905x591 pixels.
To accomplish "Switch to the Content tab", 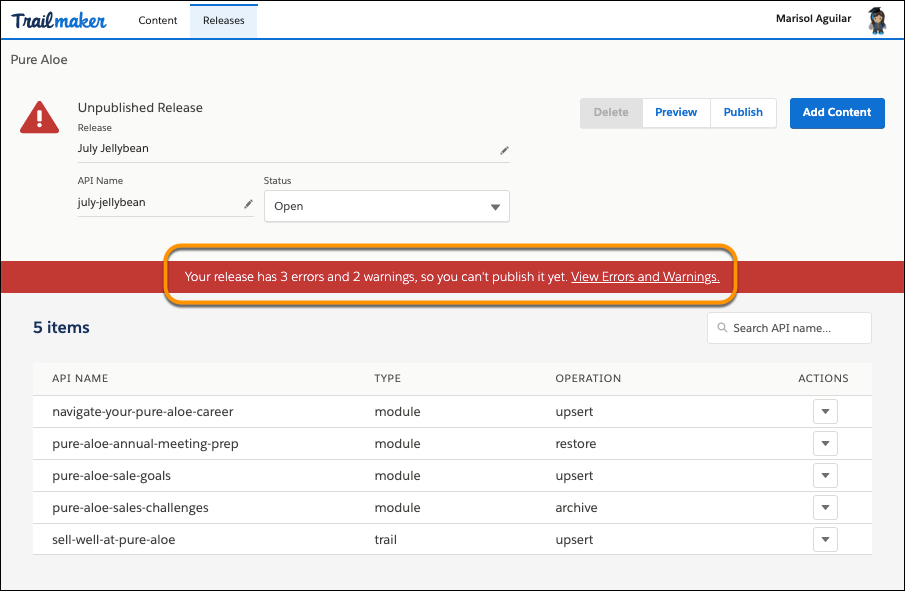I will [158, 20].
